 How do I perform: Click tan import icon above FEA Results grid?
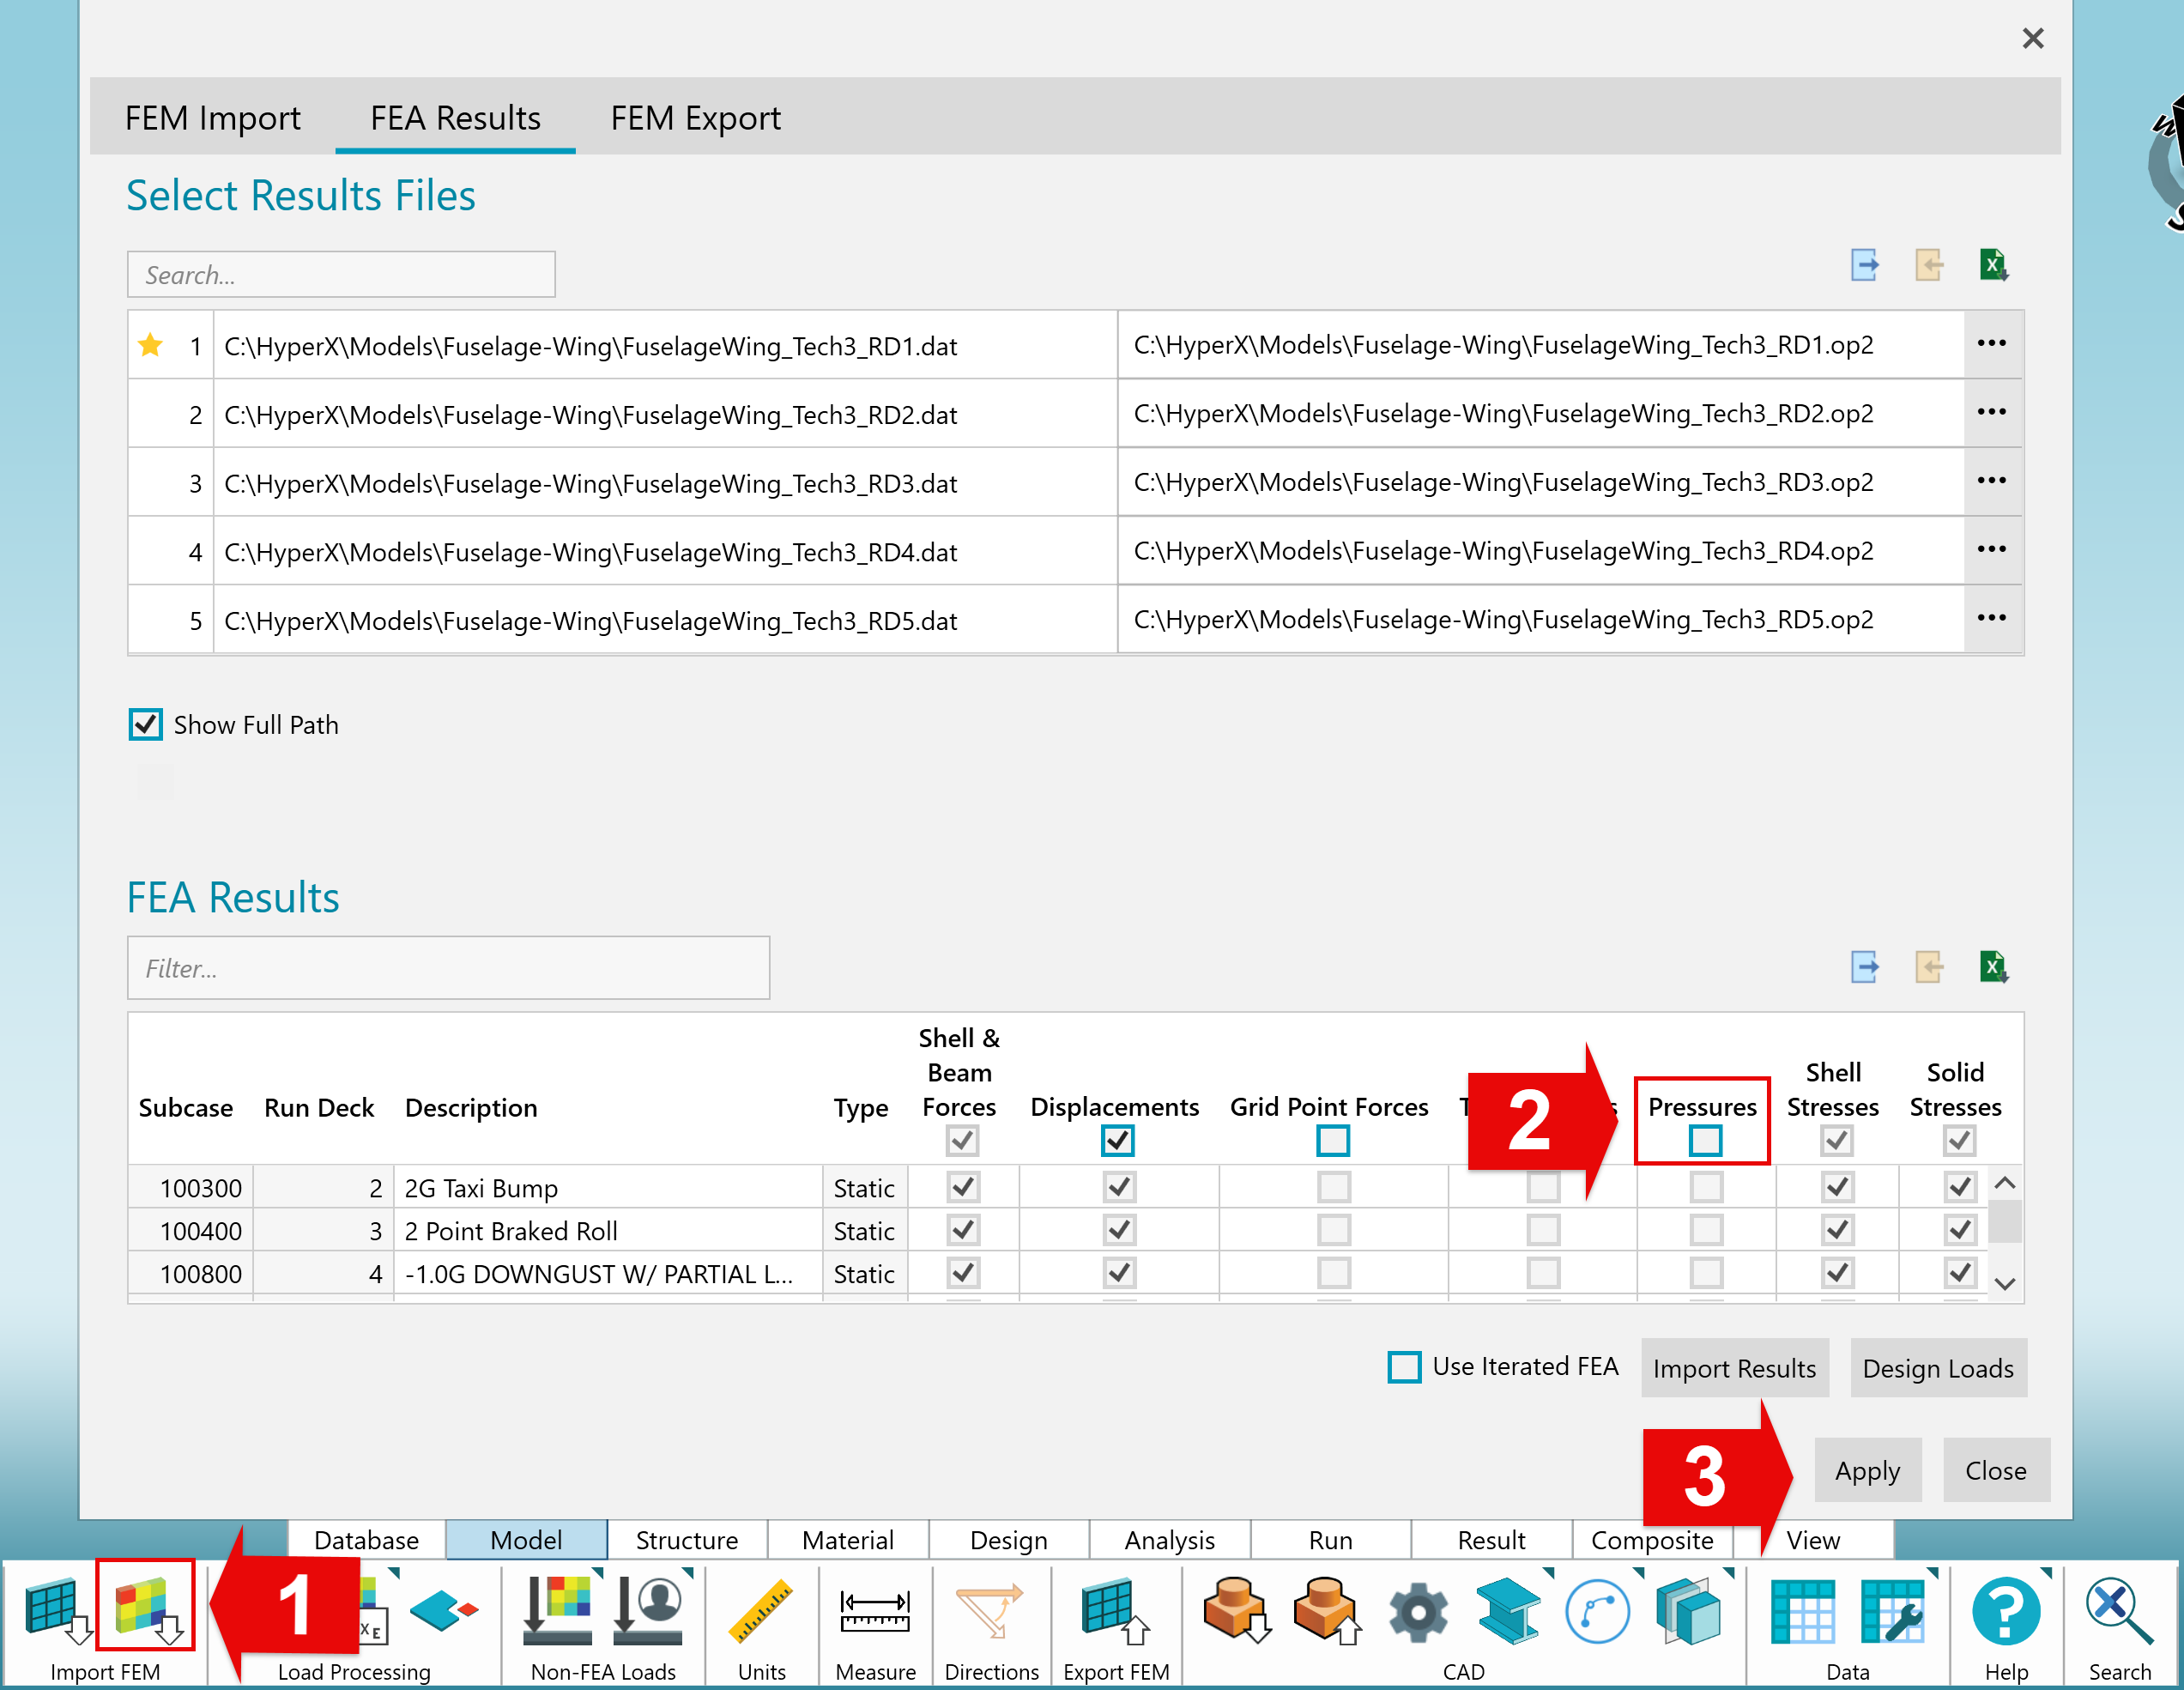1929,967
